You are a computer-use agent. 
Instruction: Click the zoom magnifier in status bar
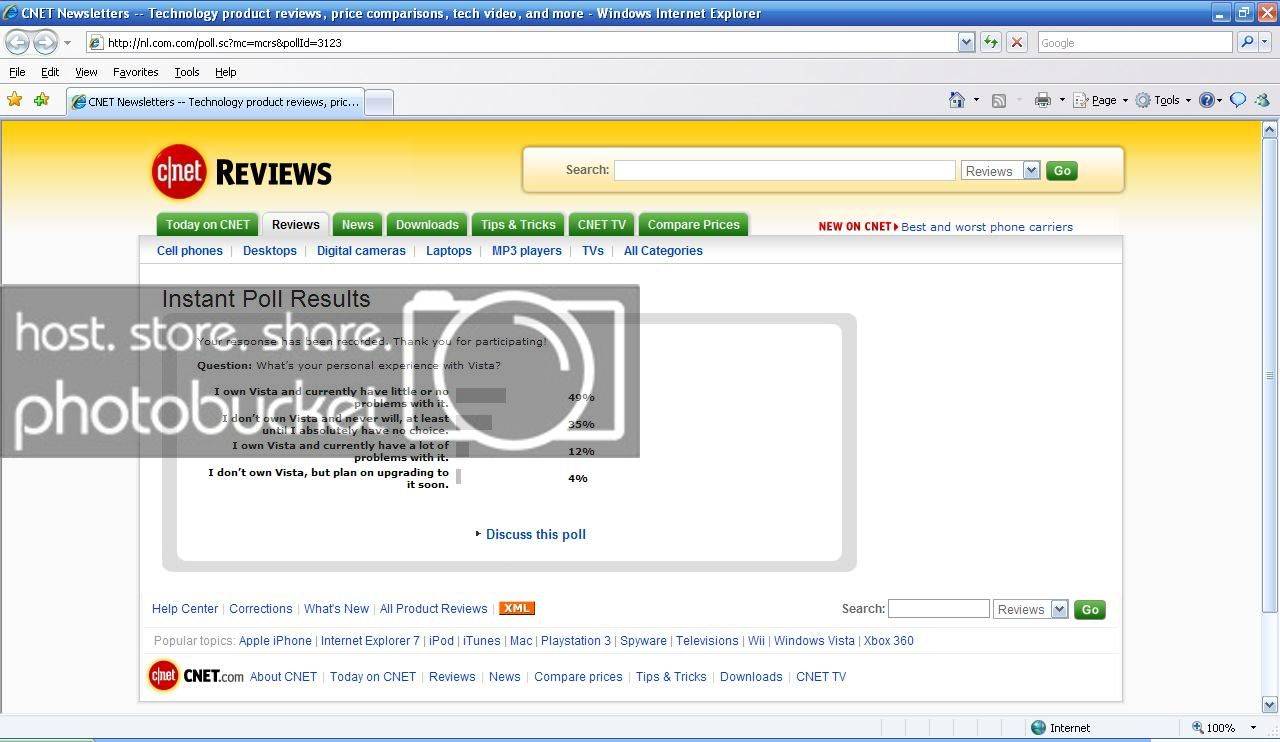click(x=1198, y=728)
